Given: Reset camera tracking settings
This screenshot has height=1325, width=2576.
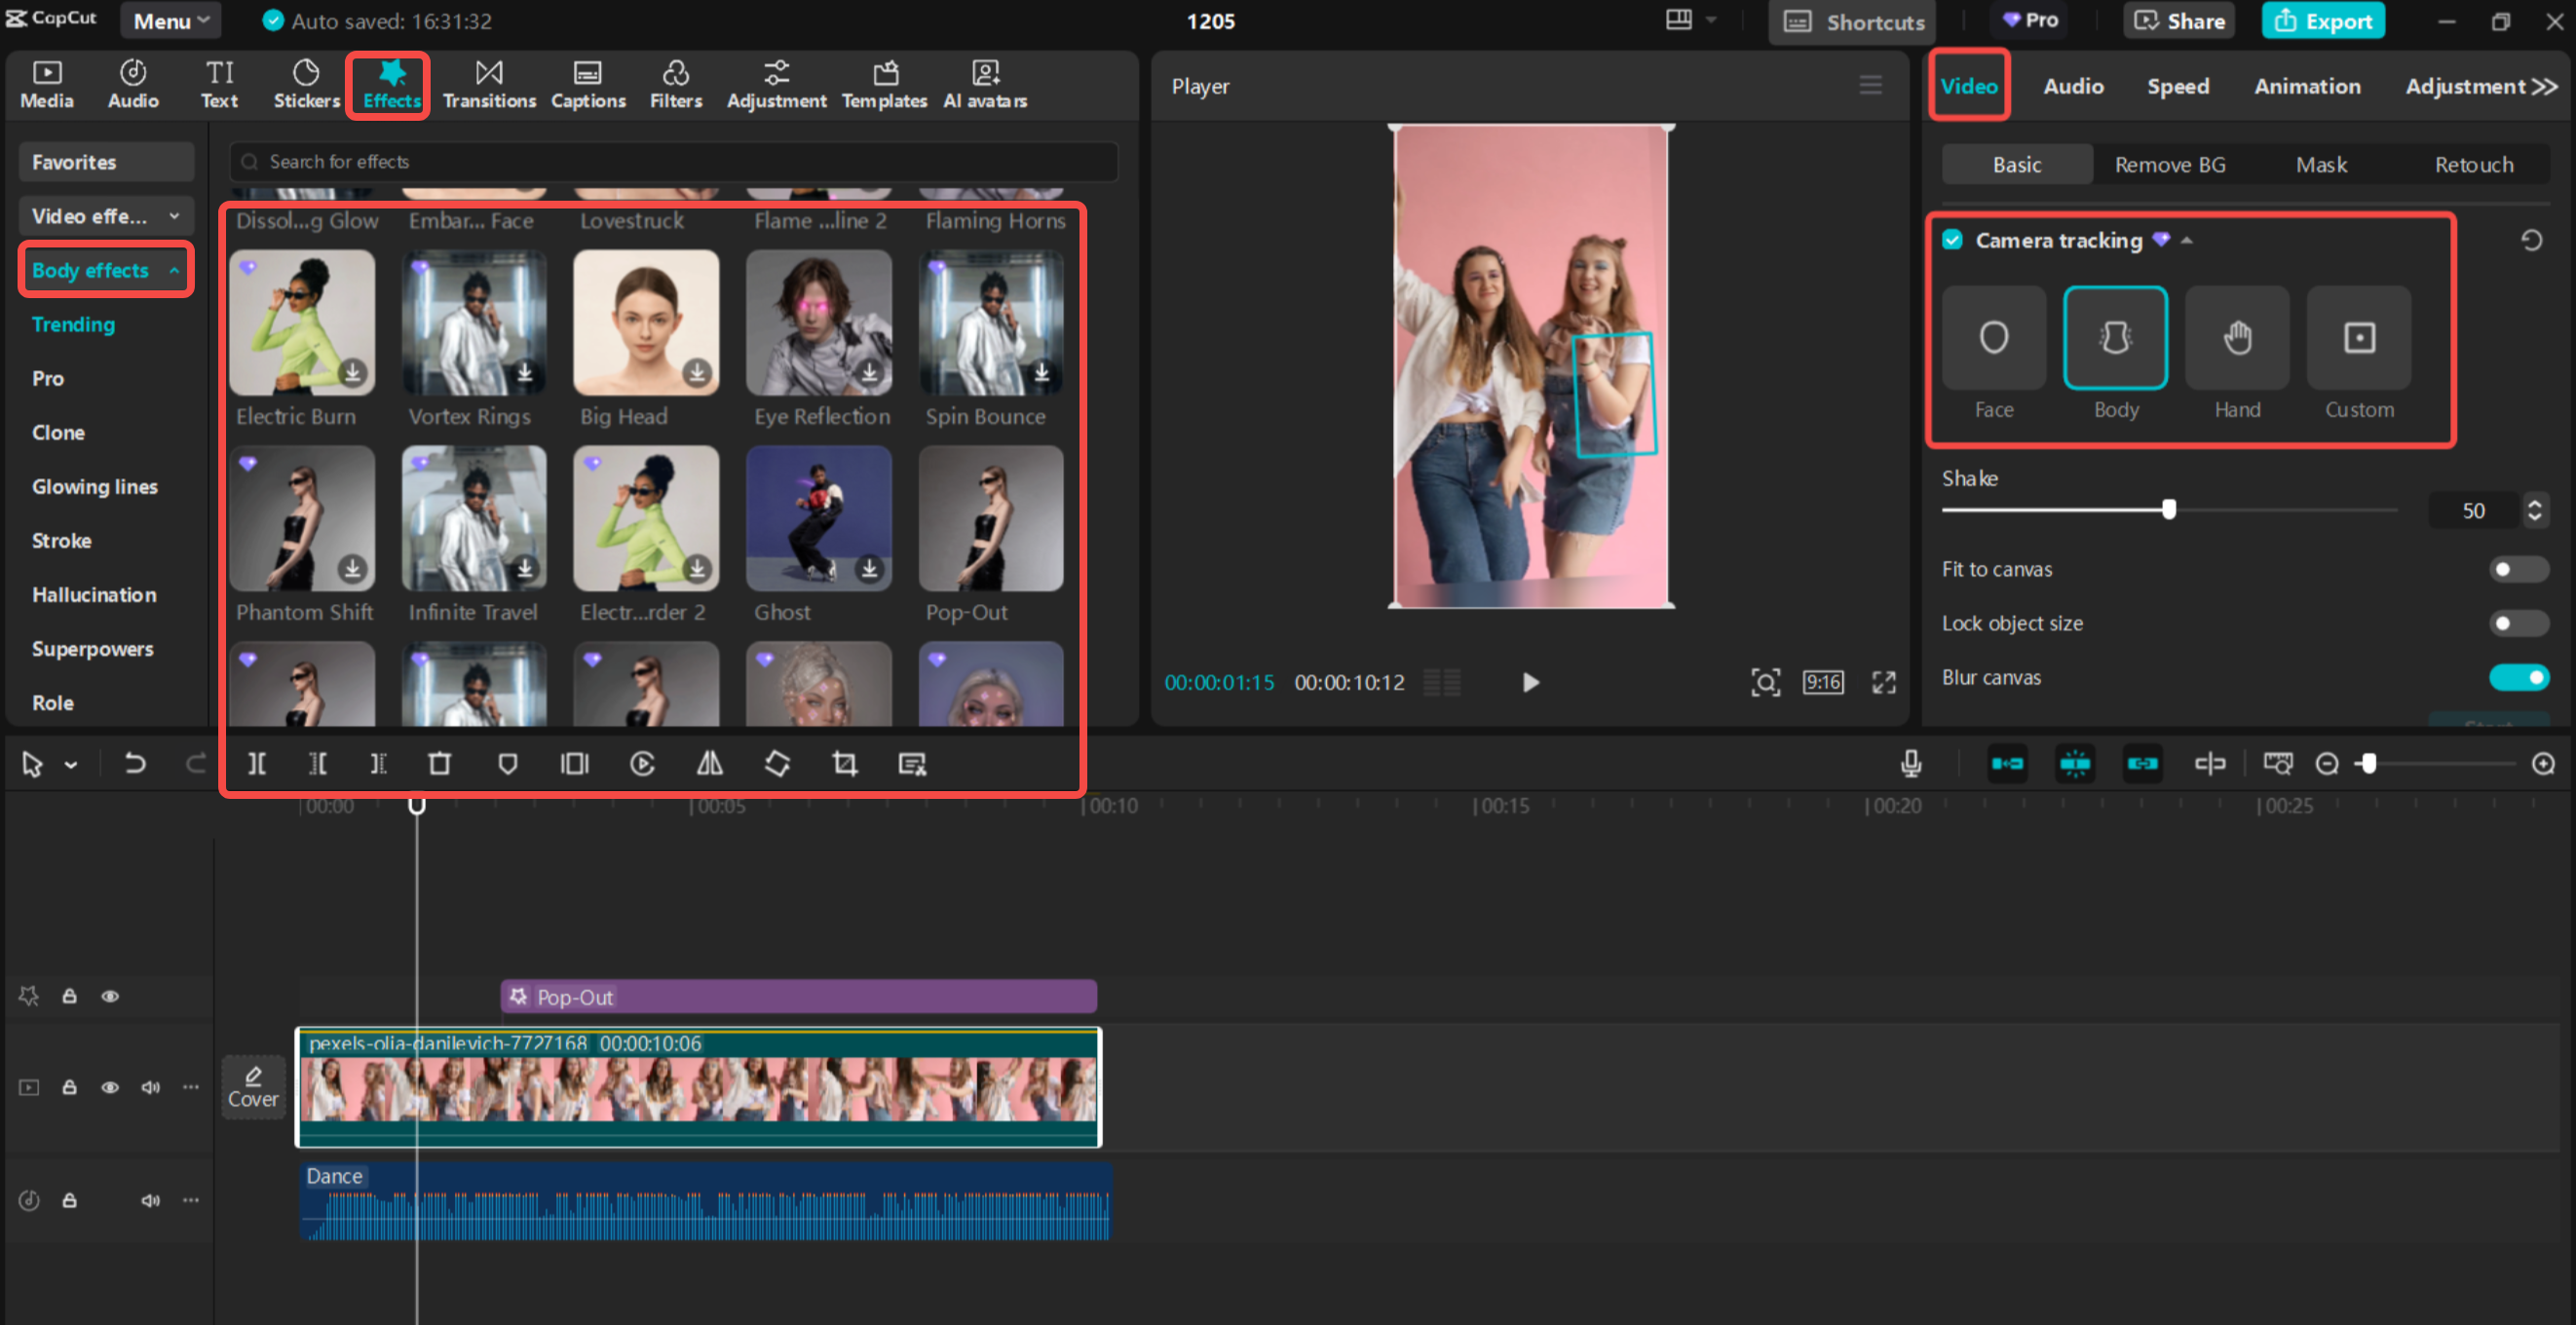Looking at the screenshot, I should 2531,240.
